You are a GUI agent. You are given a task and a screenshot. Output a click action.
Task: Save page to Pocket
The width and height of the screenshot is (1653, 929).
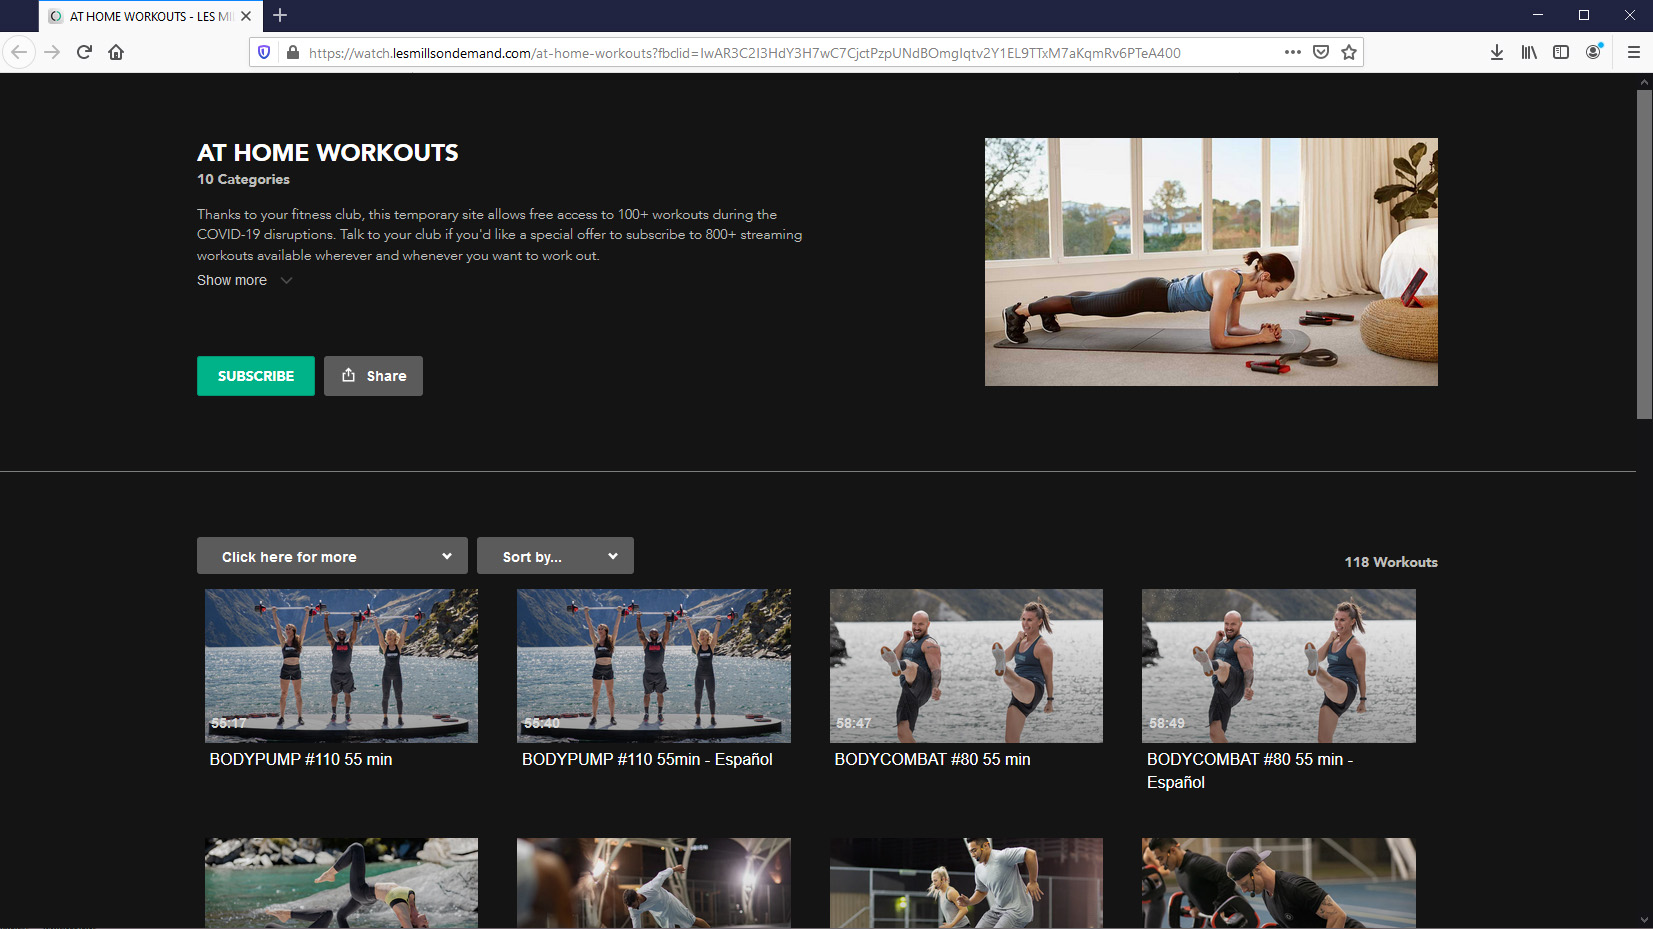point(1321,52)
